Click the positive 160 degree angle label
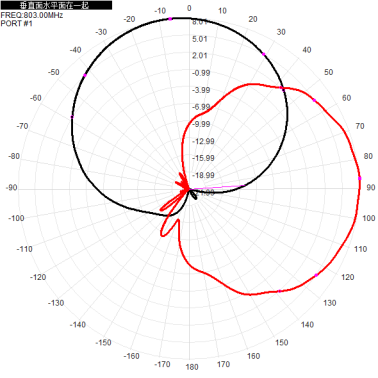This screenshot has height=378, width=378. [x=253, y=356]
